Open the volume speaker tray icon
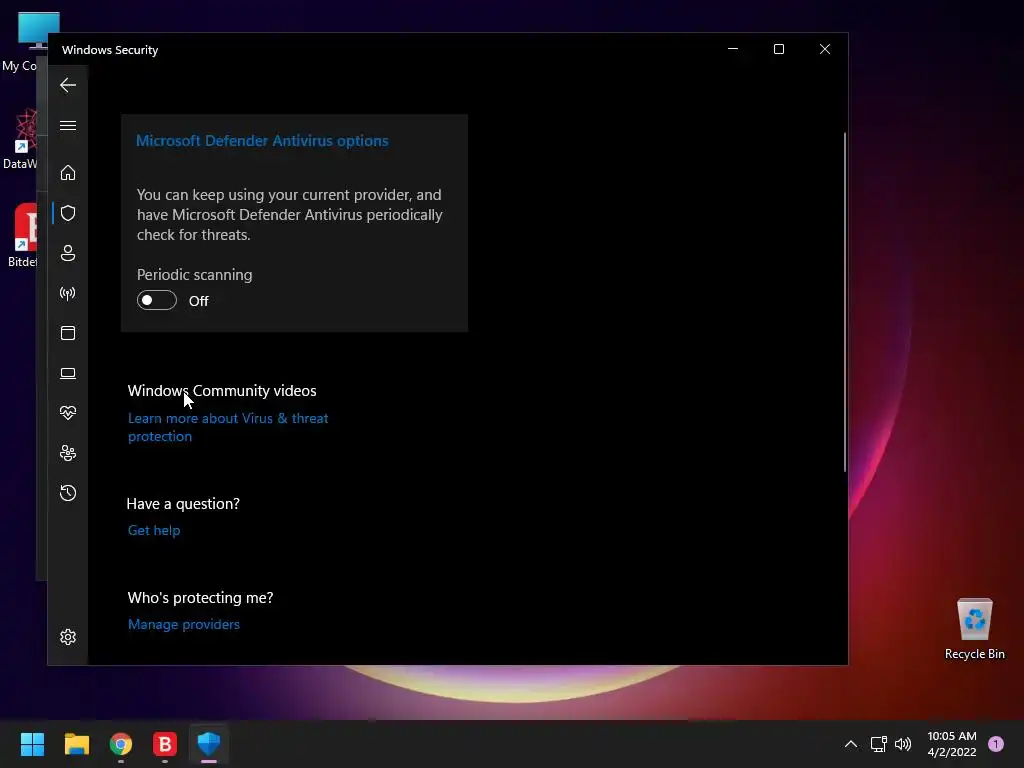1024x768 pixels. click(x=903, y=744)
